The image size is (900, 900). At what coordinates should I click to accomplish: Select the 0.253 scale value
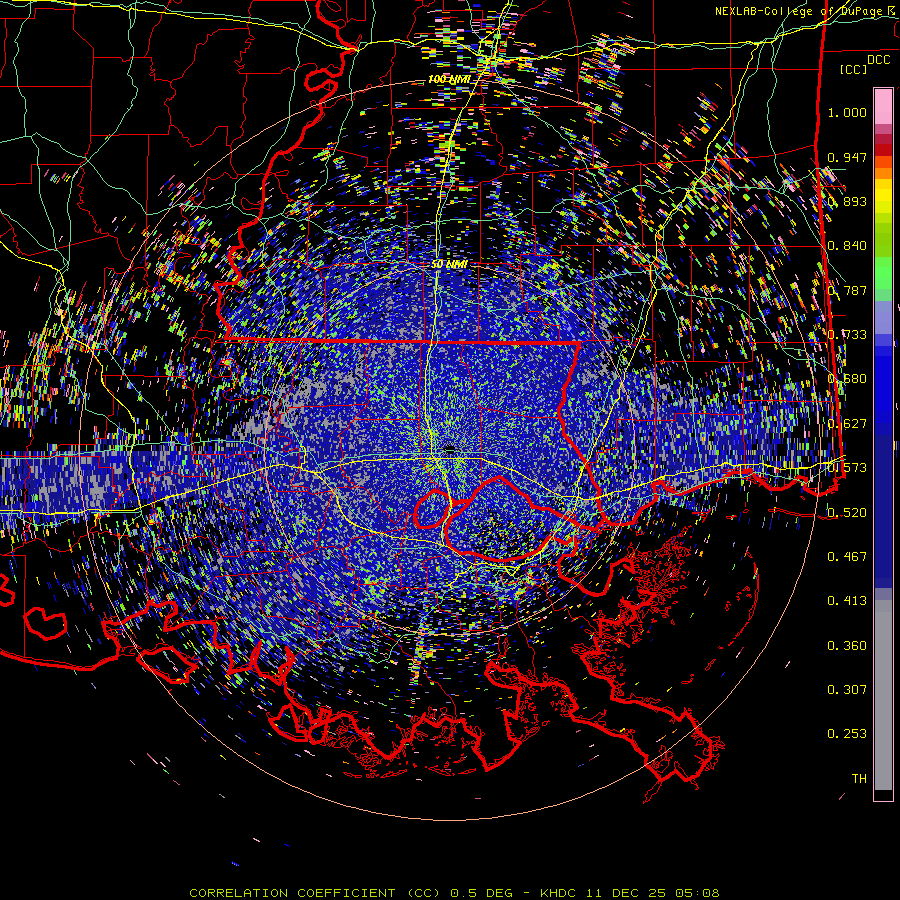pyautogui.click(x=847, y=734)
